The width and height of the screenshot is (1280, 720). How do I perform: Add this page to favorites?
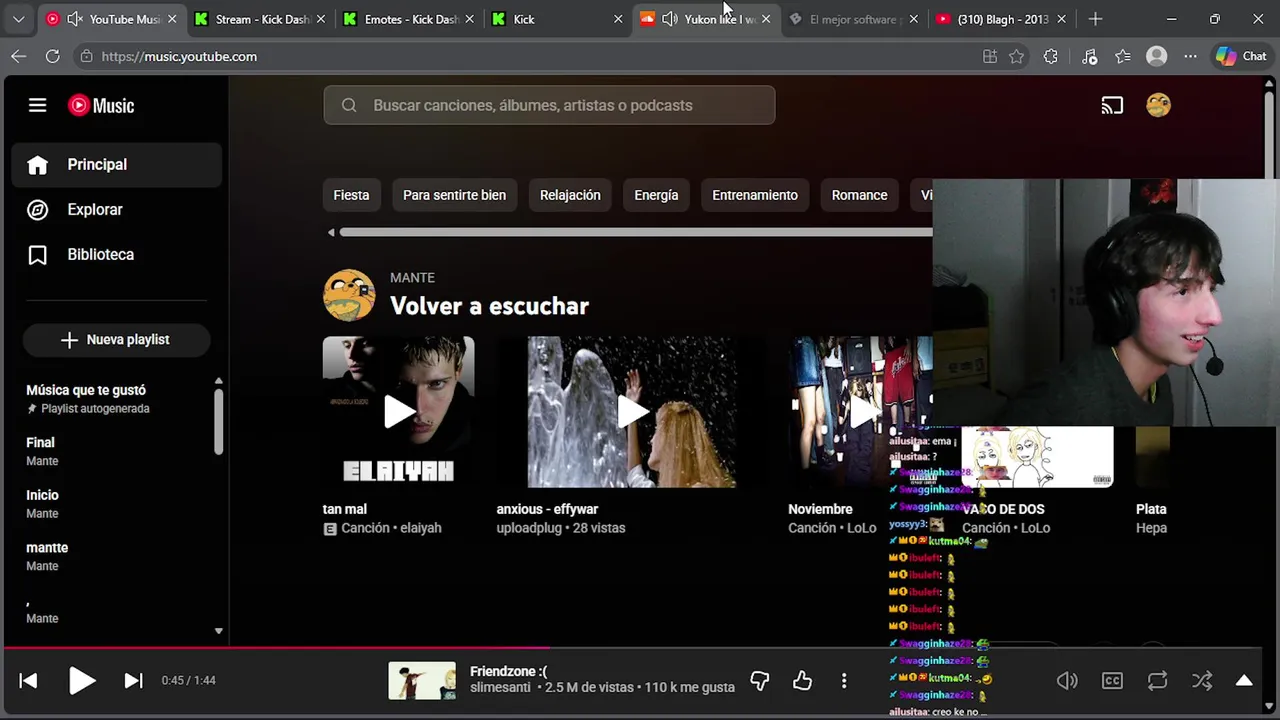pos(1017,56)
